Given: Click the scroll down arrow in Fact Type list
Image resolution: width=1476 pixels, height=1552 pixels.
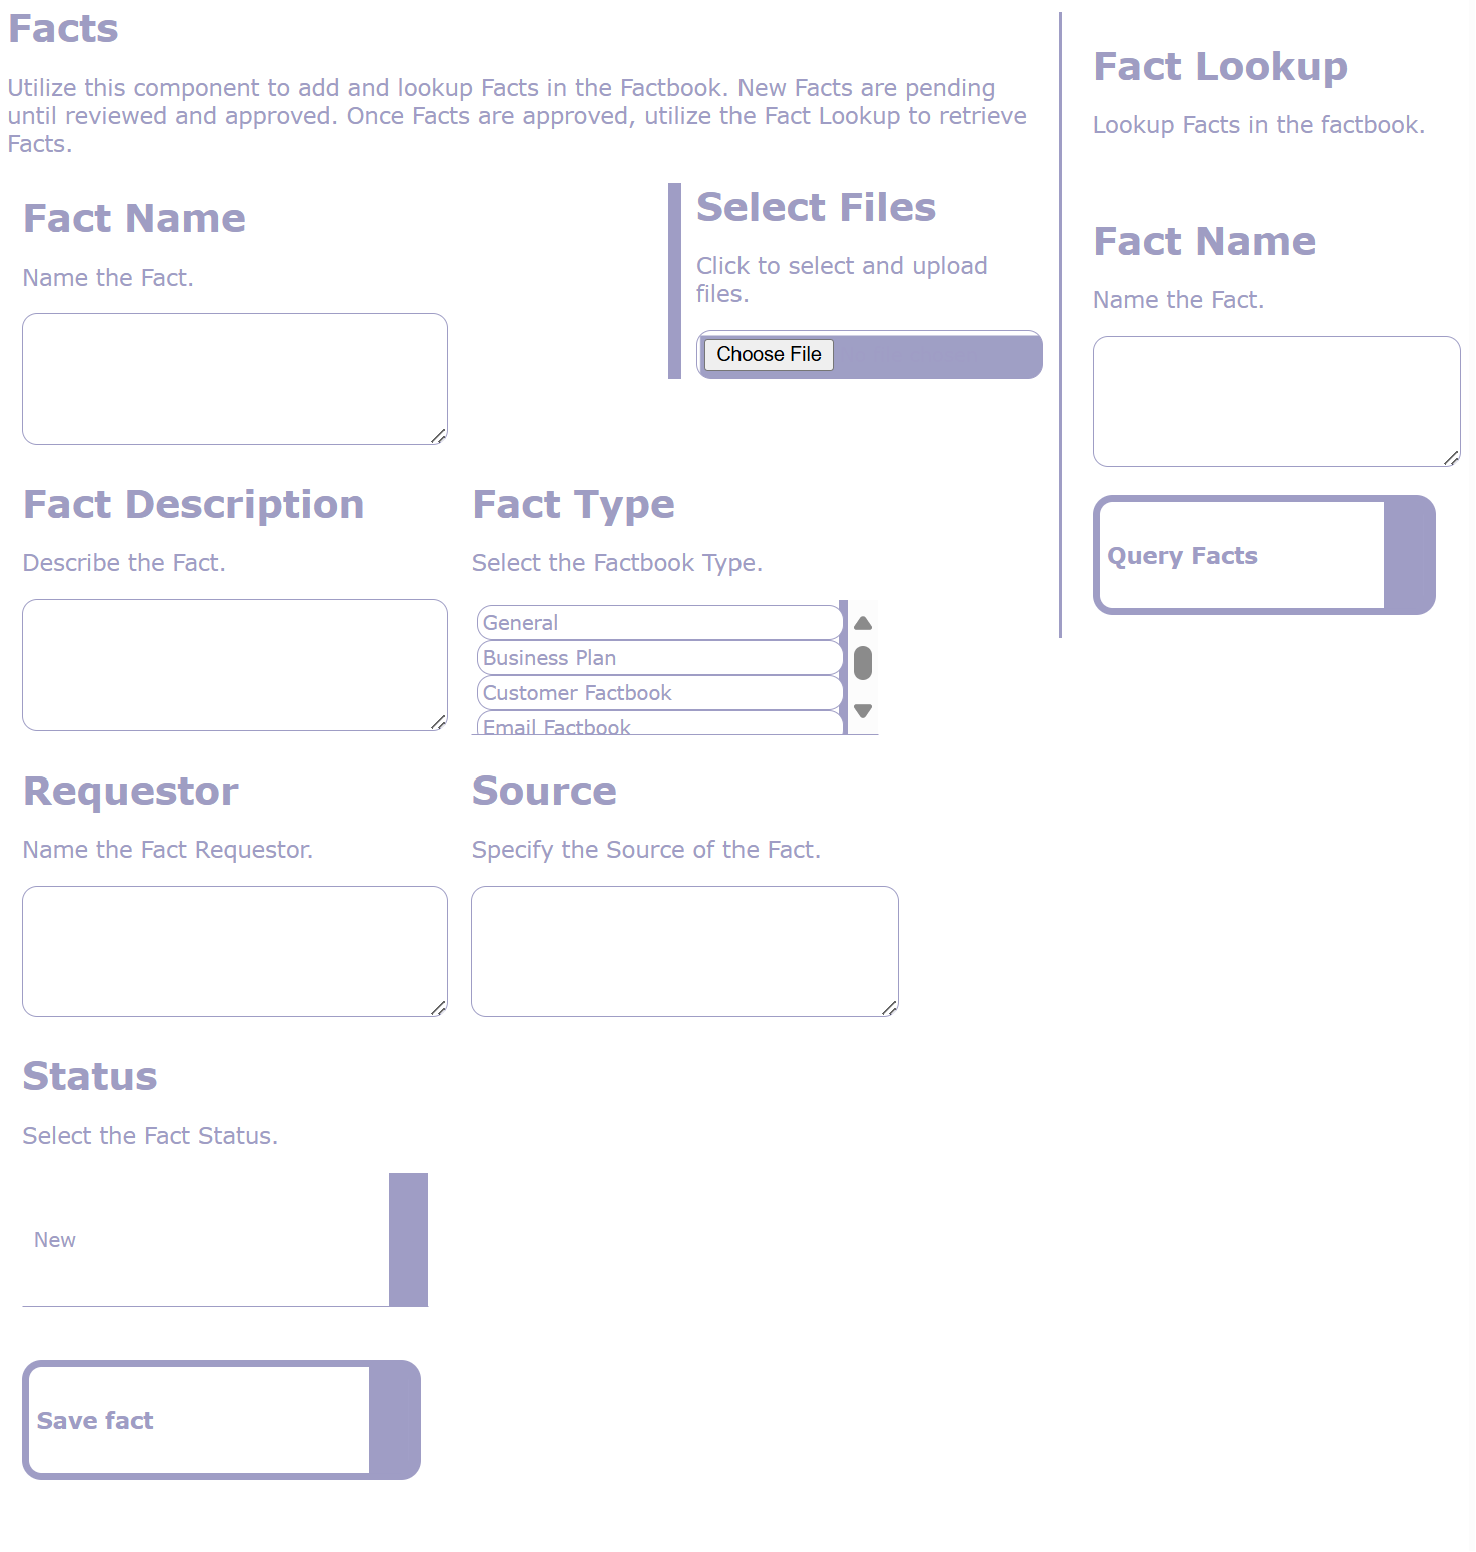Looking at the screenshot, I should (x=863, y=711).
